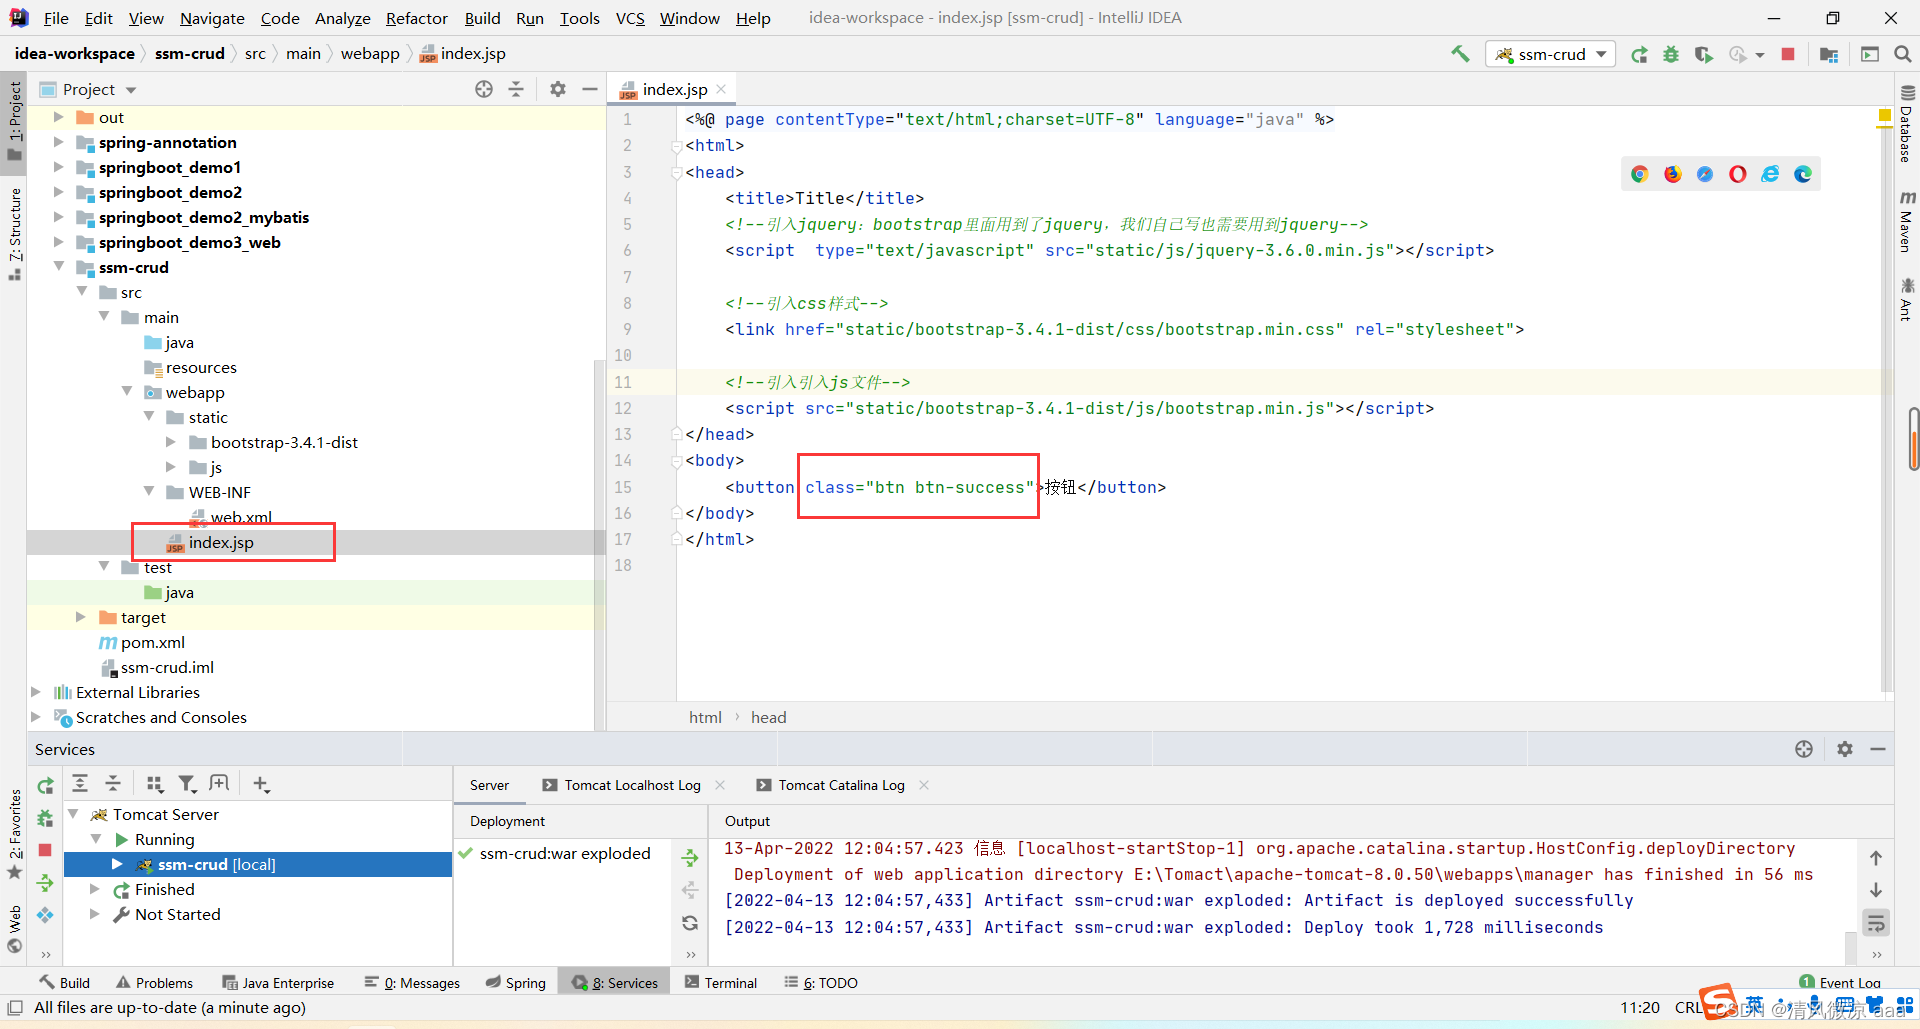Screen dimensions: 1920x1029
Task: Click the yellow inspection indicator in editor
Action: pyautogui.click(x=1884, y=117)
